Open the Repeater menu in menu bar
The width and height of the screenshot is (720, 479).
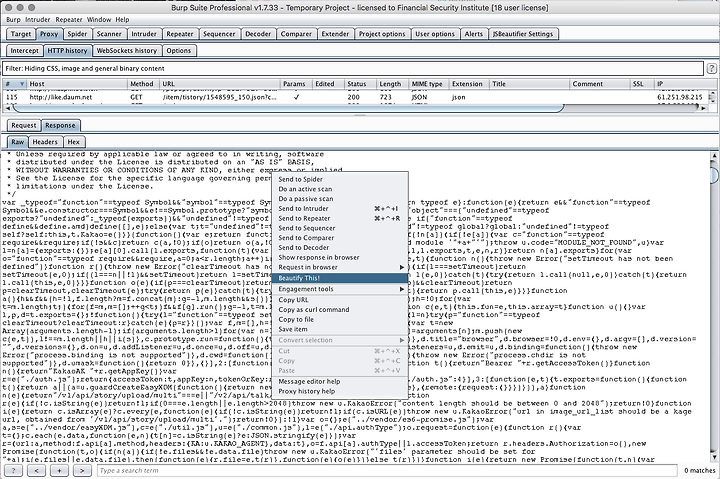tap(69, 20)
